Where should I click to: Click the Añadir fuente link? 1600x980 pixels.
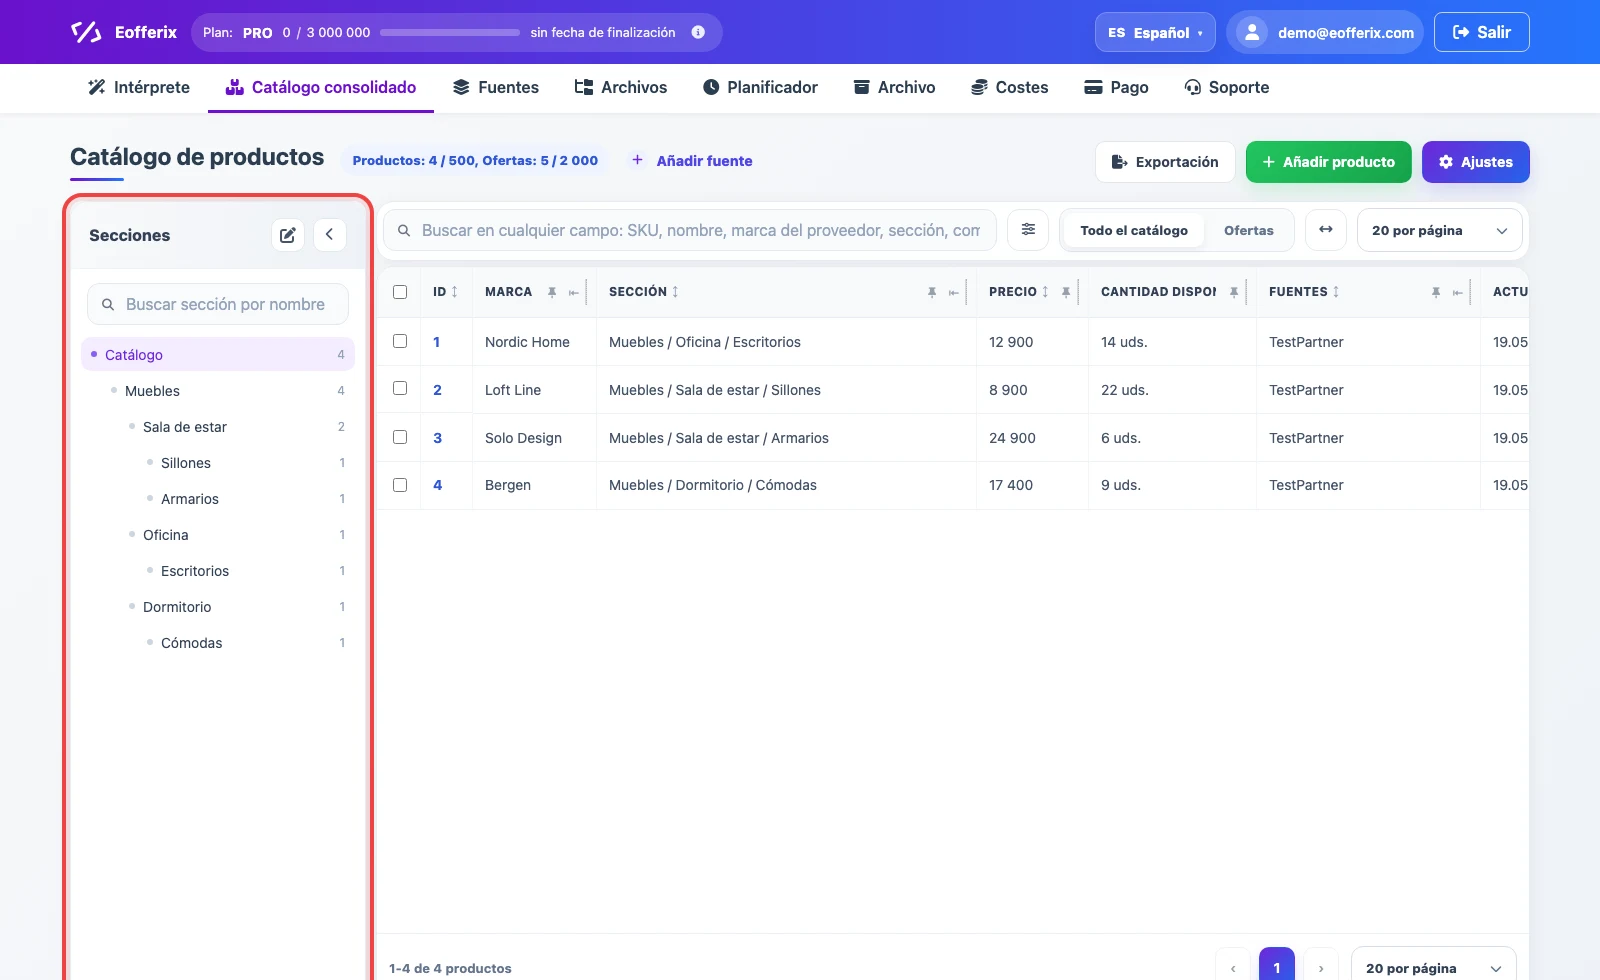coord(704,160)
